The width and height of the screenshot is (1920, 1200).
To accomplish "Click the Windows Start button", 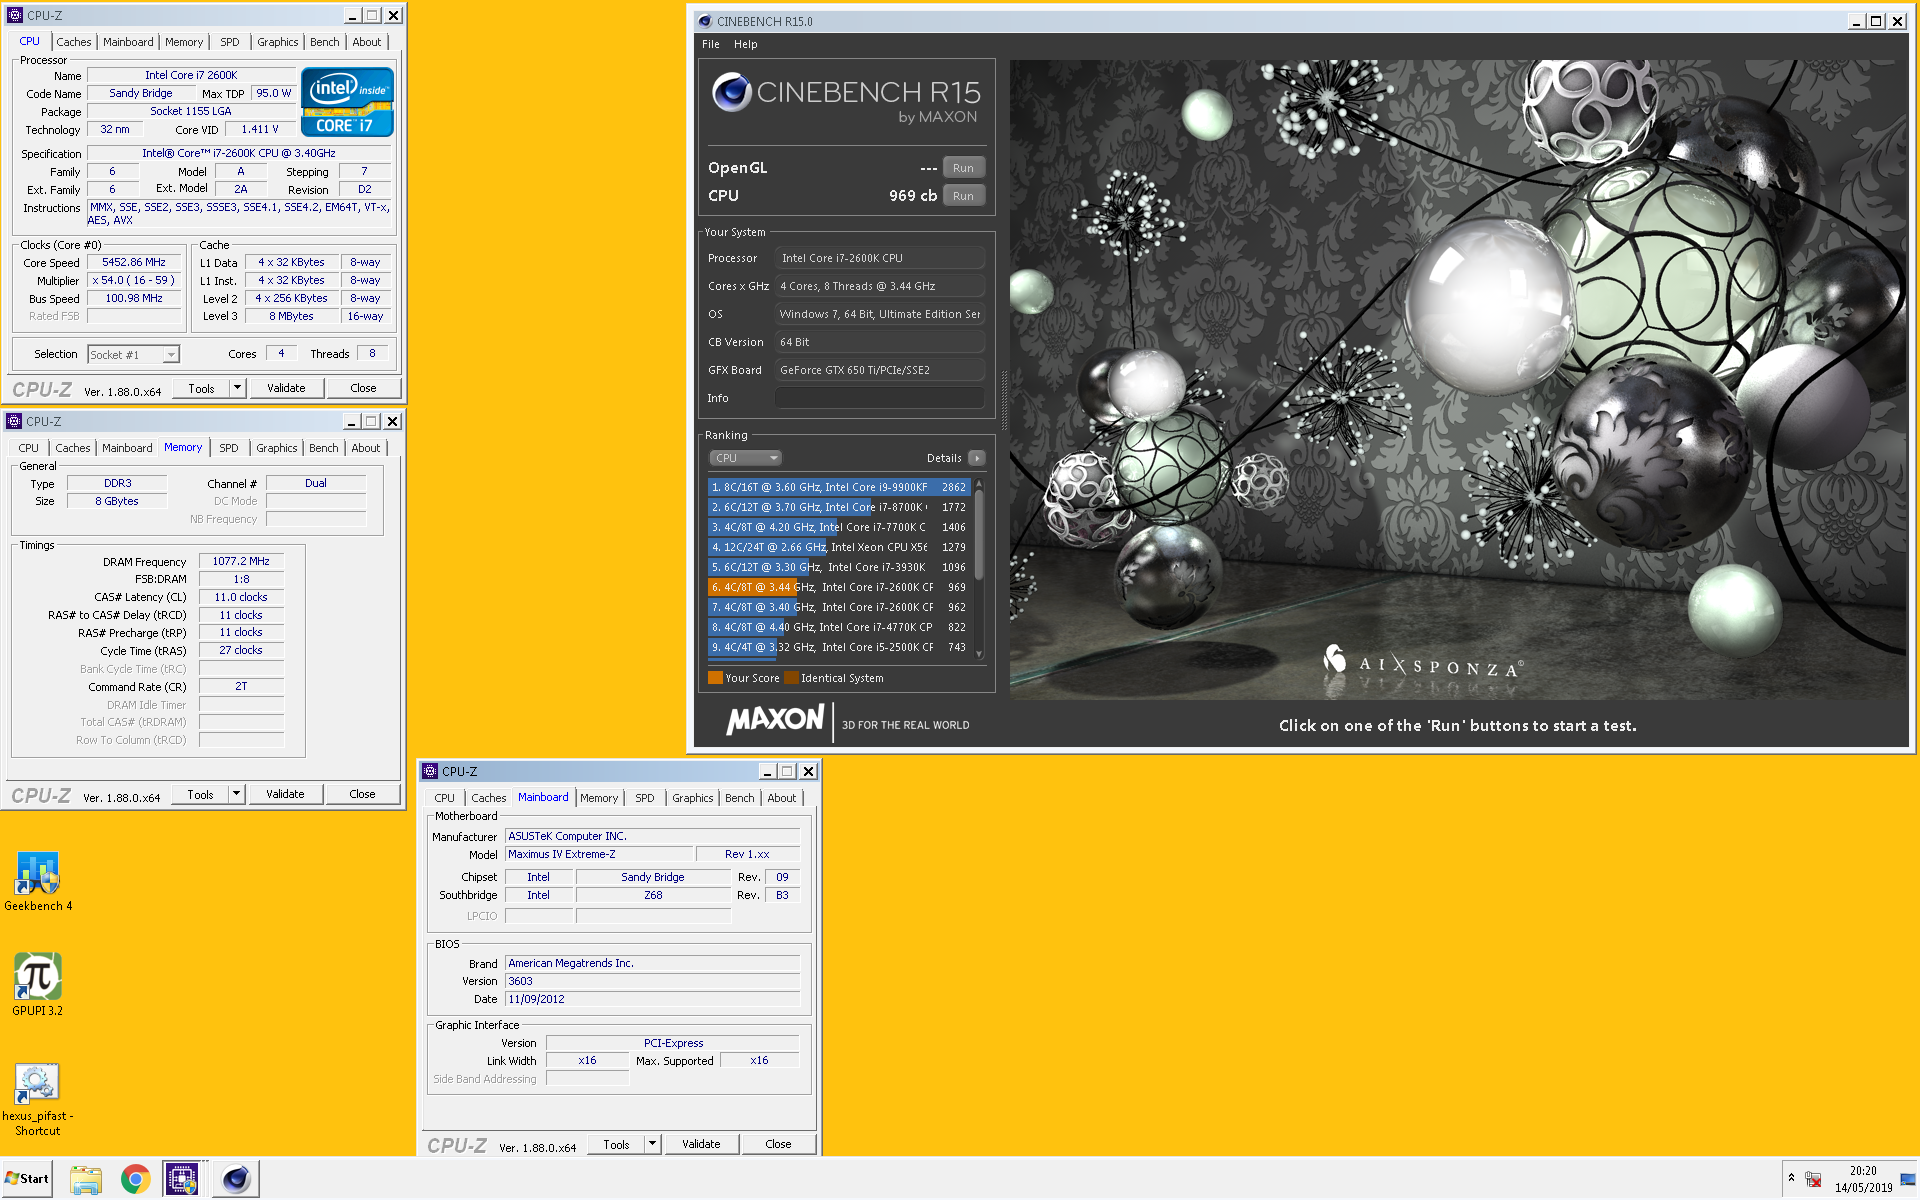I will click(27, 1179).
